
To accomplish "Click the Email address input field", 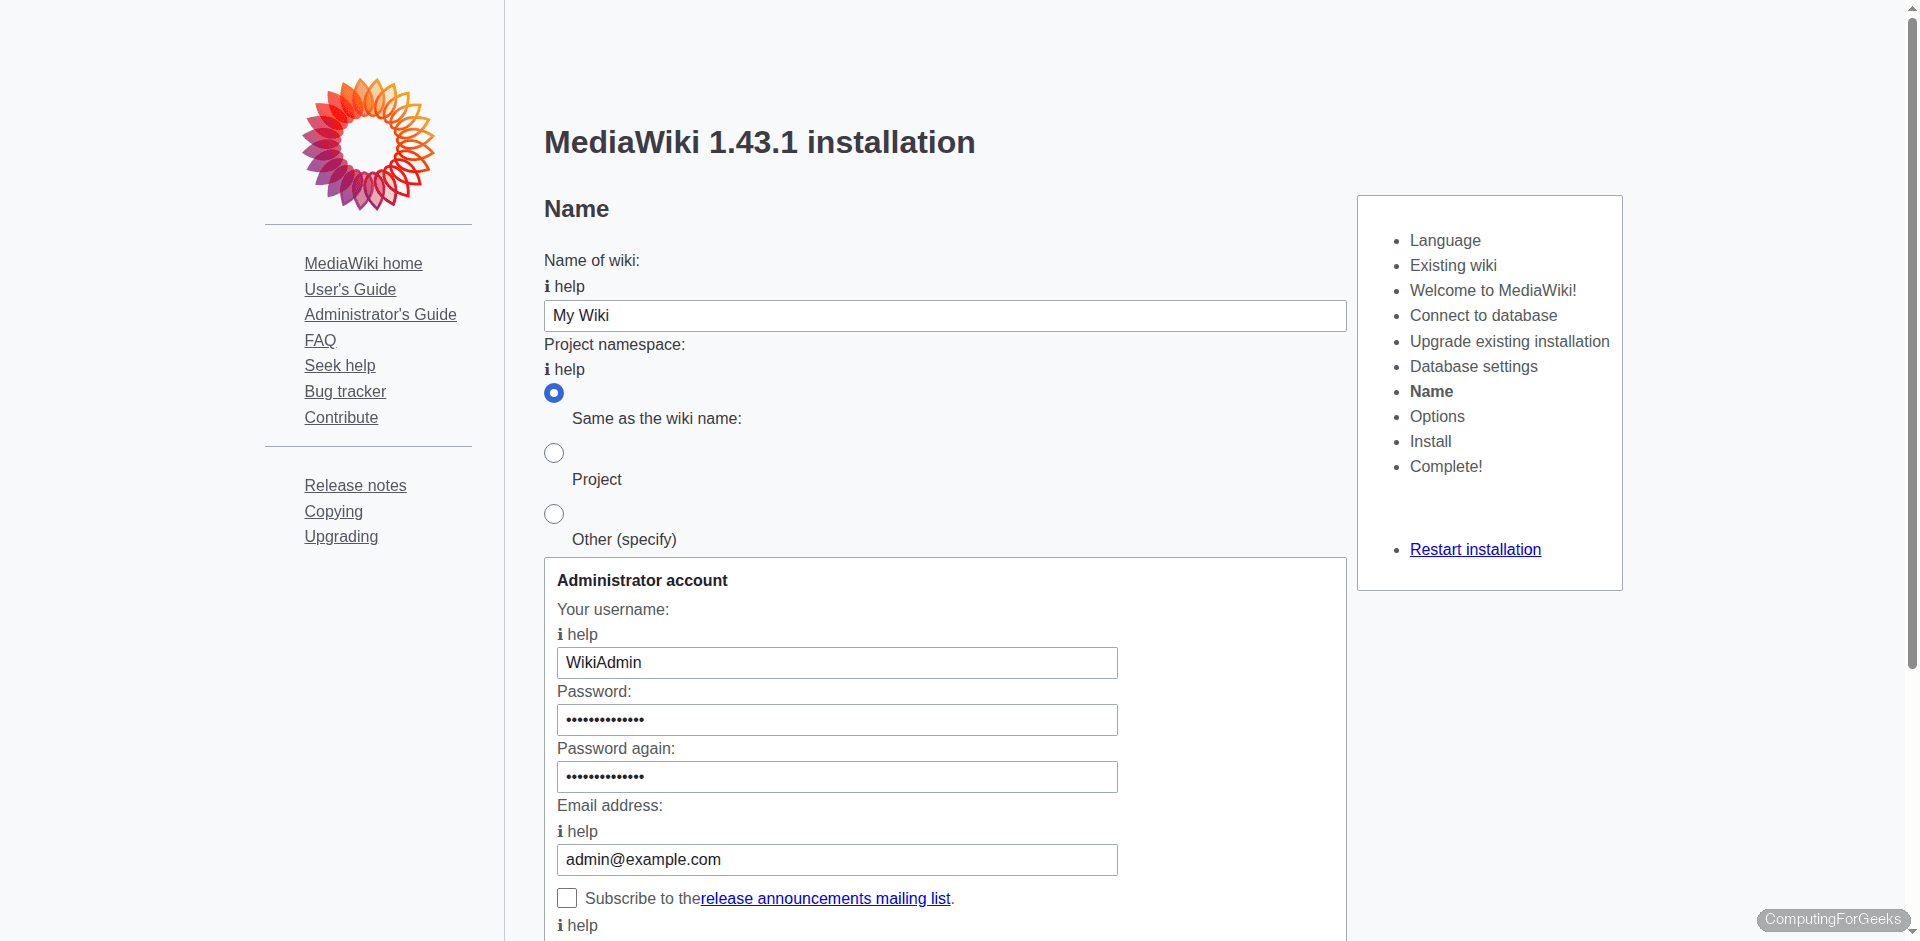I will pos(836,860).
